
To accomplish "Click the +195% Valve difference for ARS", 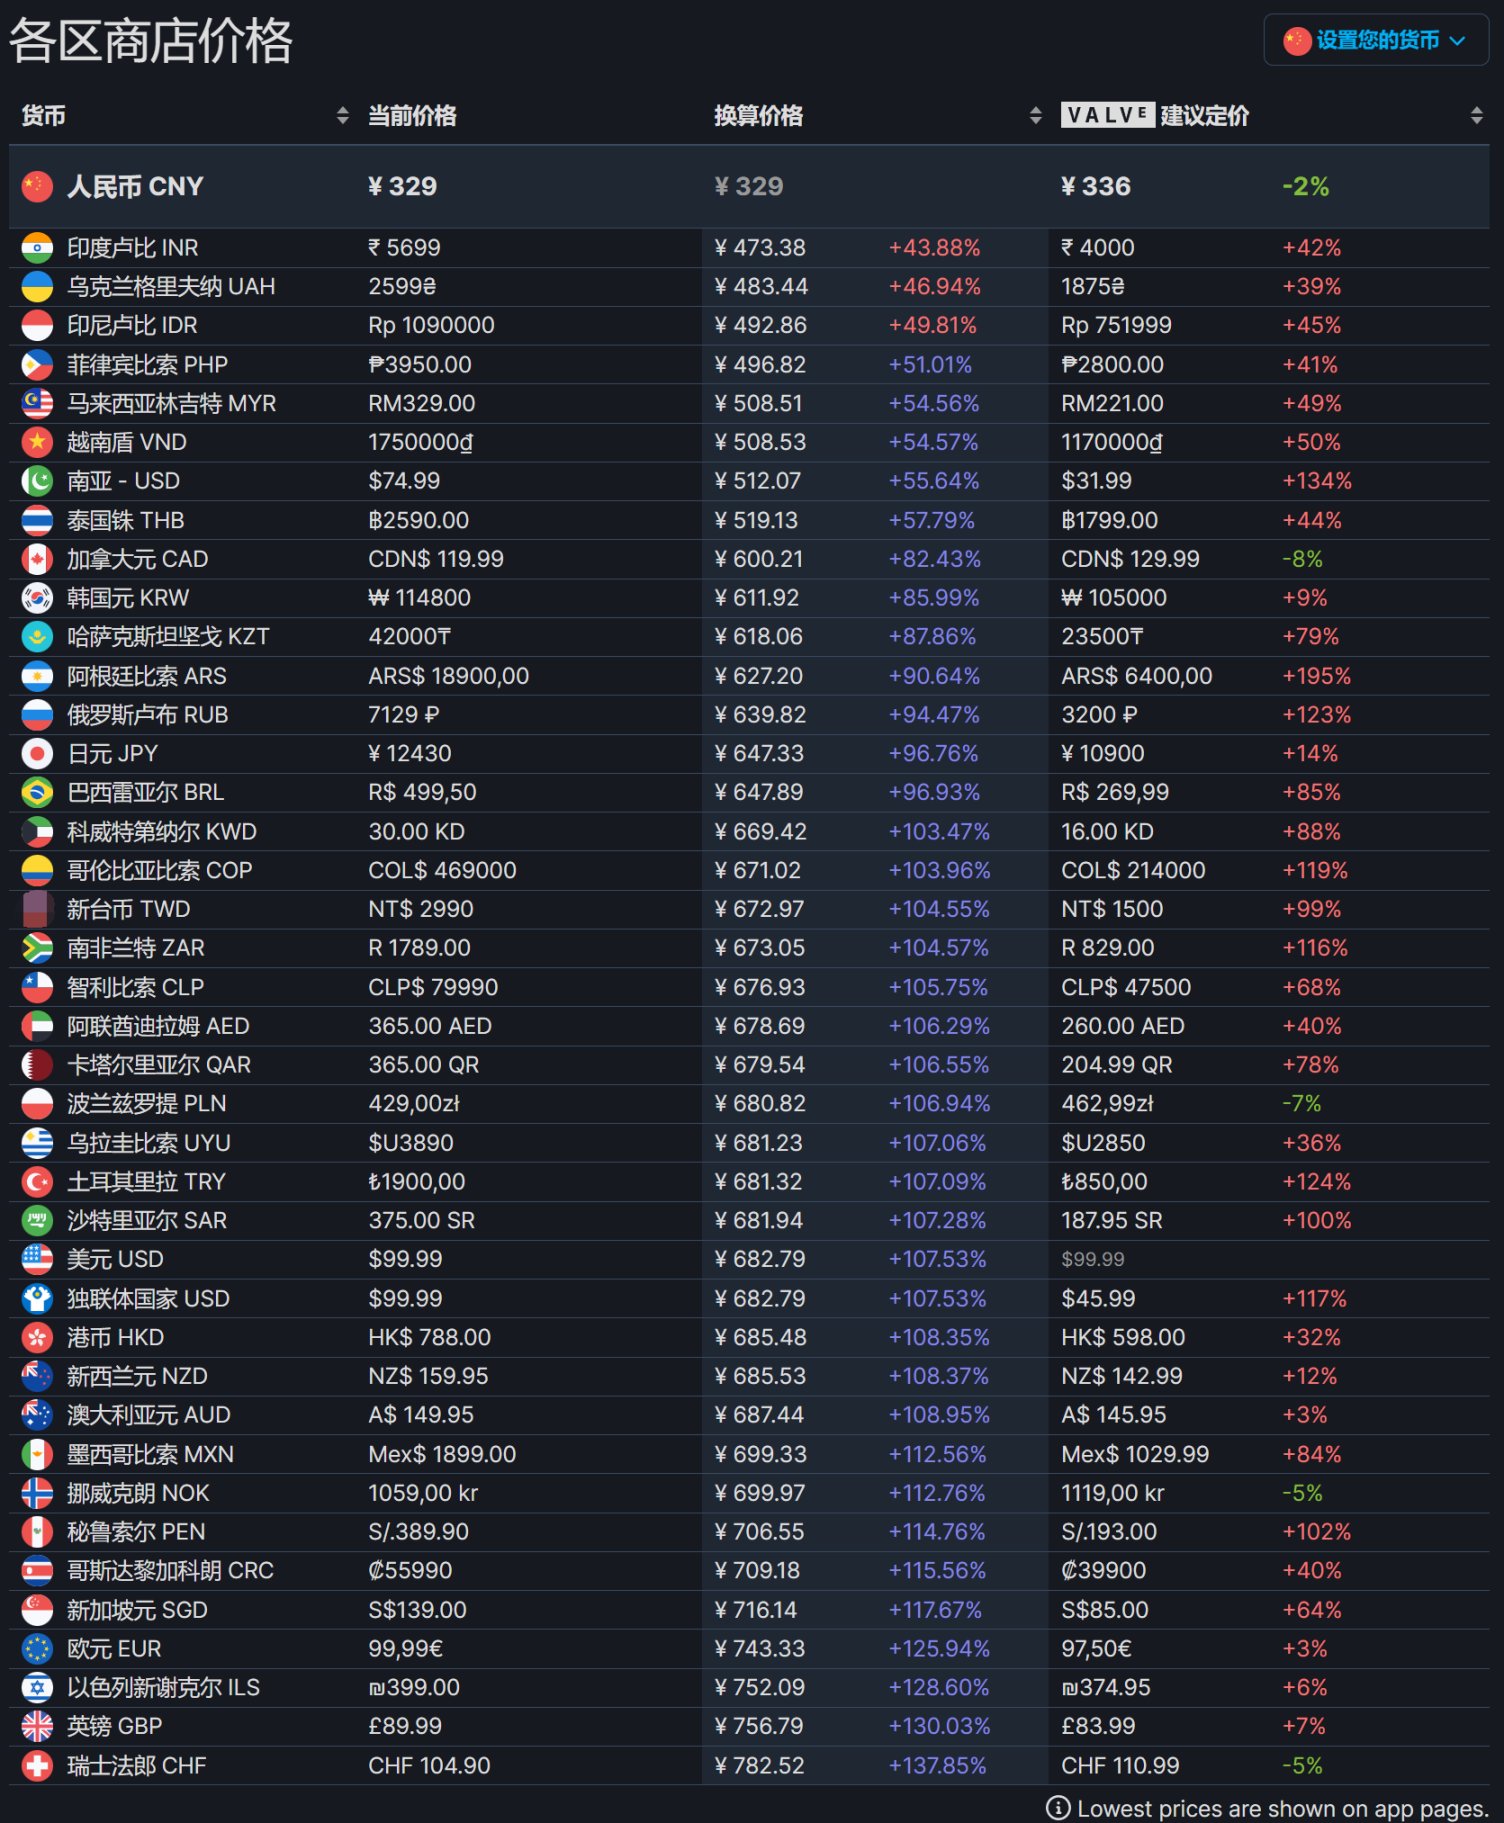I will pyautogui.click(x=1317, y=676).
